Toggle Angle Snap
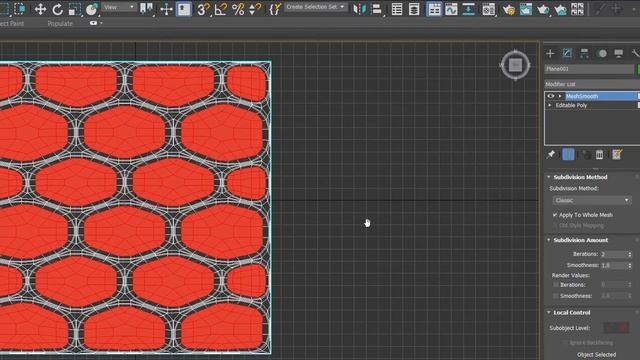 pyautogui.click(x=220, y=9)
